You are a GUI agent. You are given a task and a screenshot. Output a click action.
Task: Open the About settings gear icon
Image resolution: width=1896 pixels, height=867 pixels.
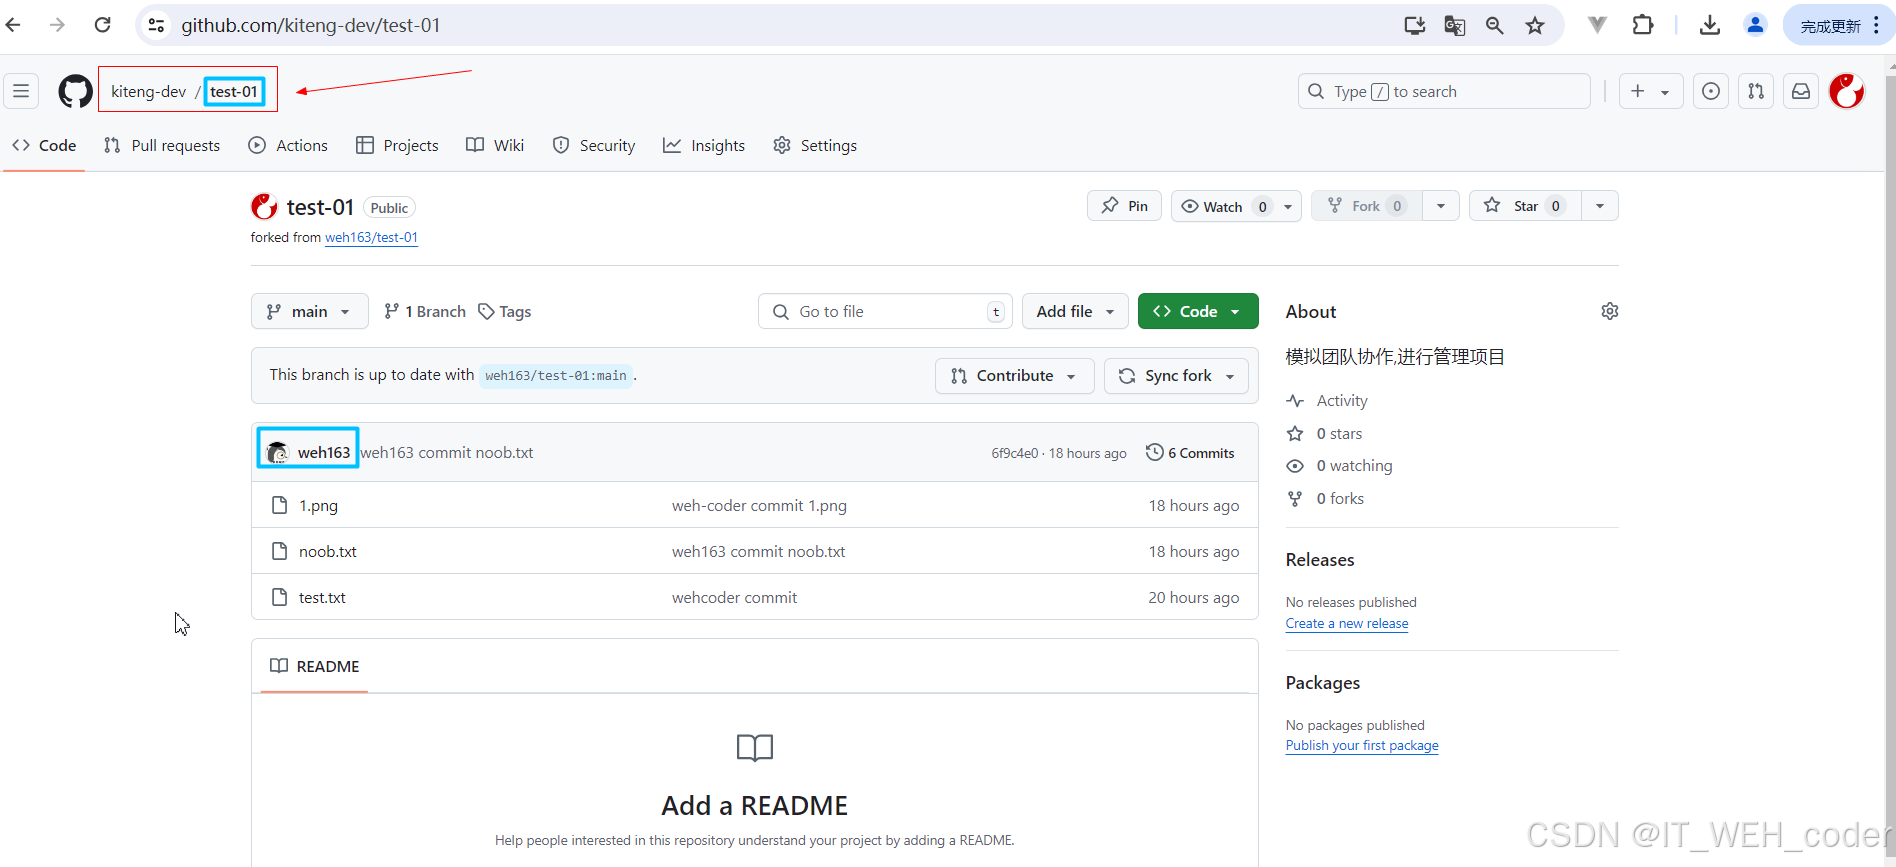[x=1609, y=311]
